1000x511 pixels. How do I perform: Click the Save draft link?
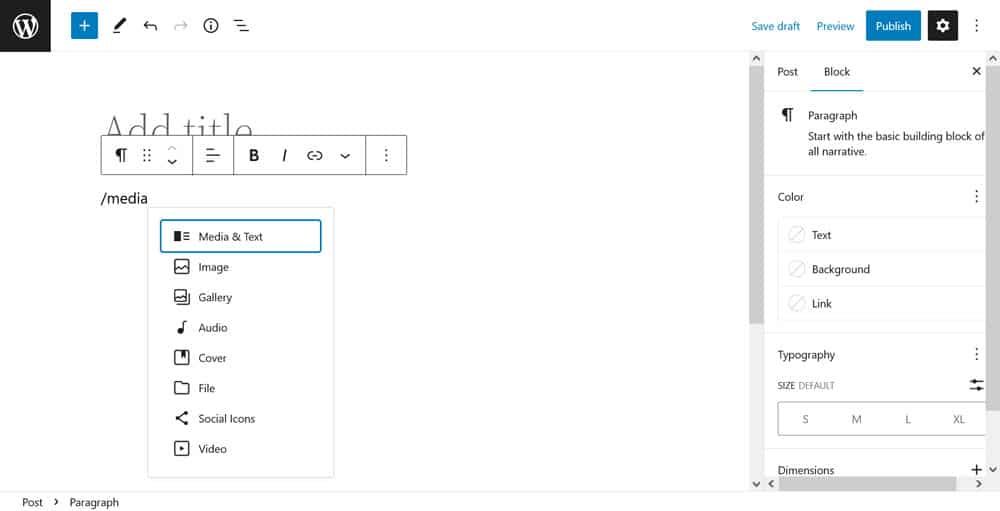pos(776,26)
